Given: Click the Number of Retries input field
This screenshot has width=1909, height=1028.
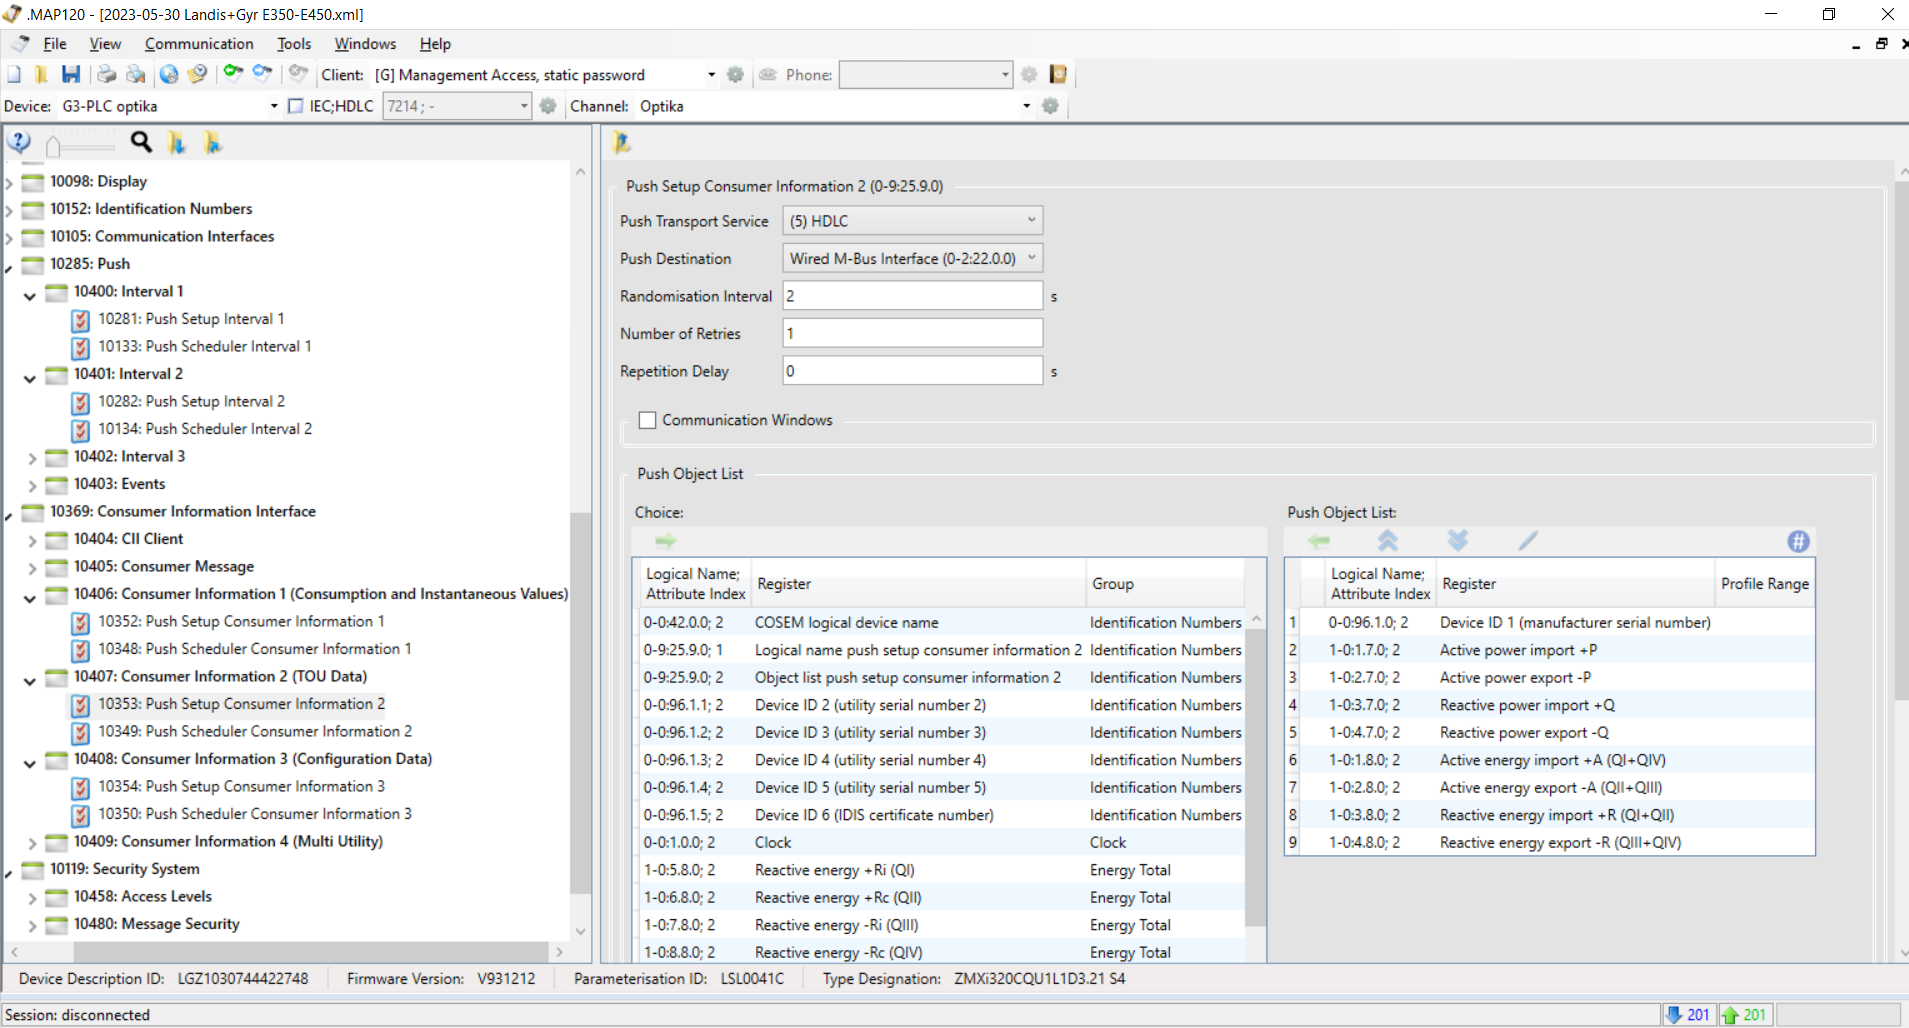Looking at the screenshot, I should (x=913, y=333).
